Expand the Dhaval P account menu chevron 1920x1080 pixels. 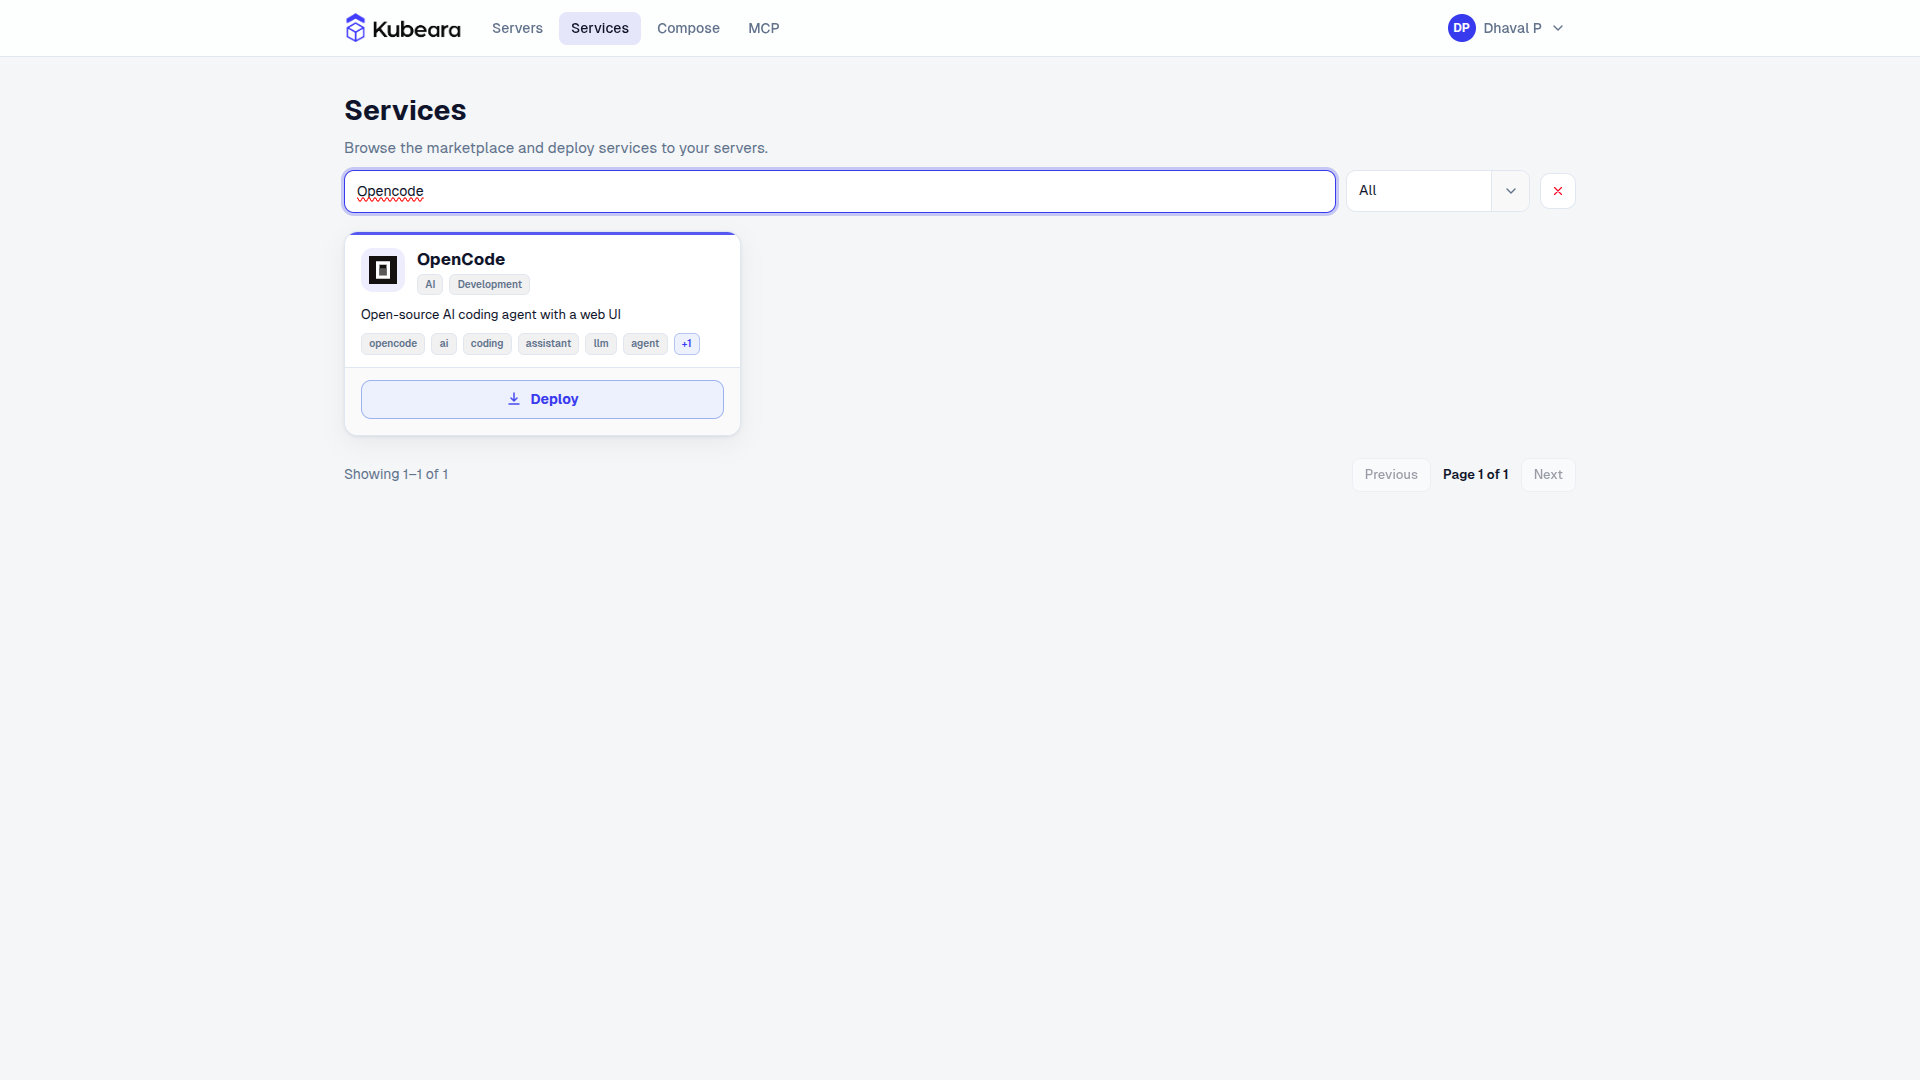[x=1558, y=28]
